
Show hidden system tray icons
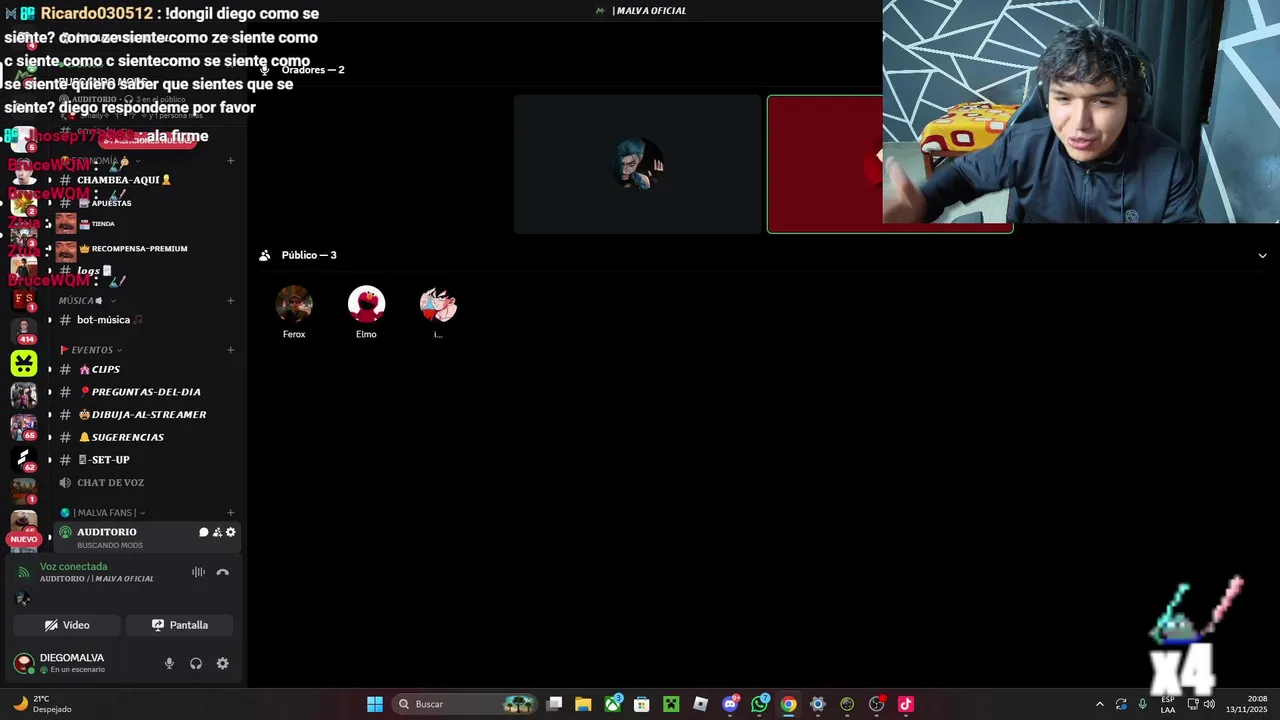click(x=1100, y=704)
